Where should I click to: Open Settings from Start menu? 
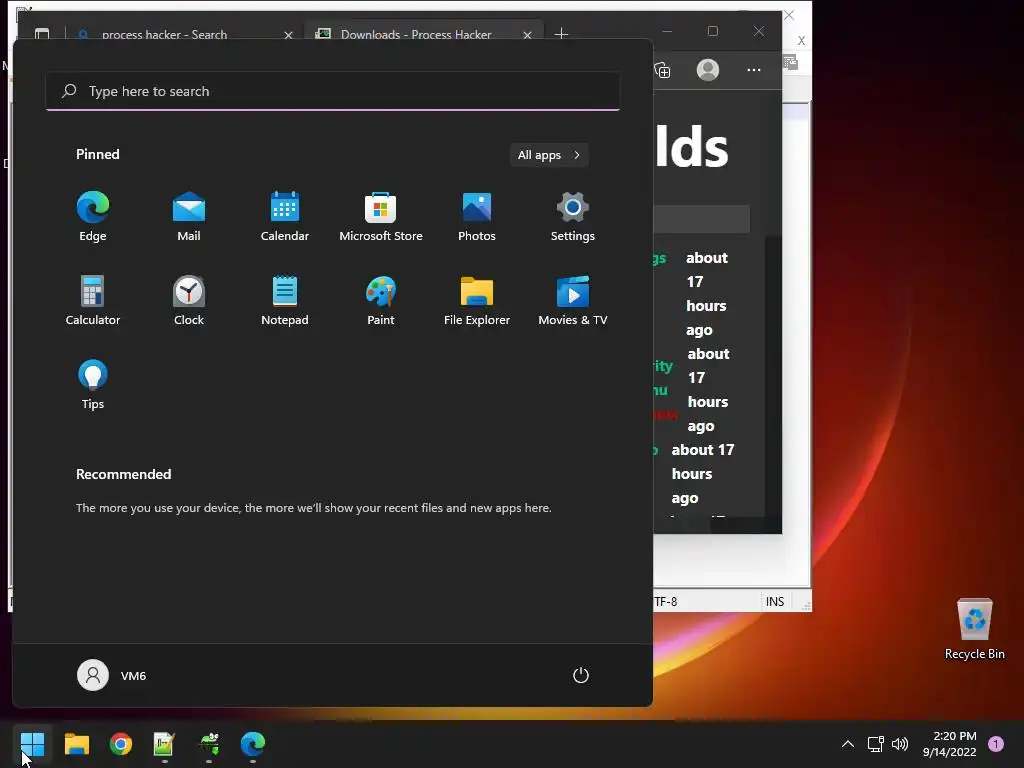pos(573,217)
